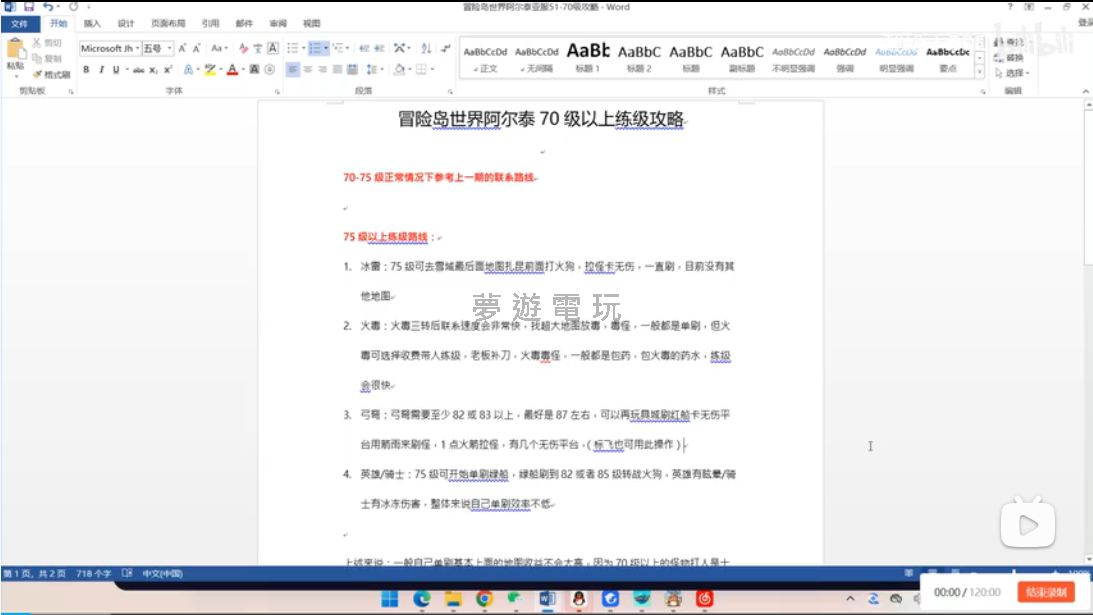Toggle bold formatting in the font group
The height and width of the screenshot is (615, 1093).
tap(86, 70)
